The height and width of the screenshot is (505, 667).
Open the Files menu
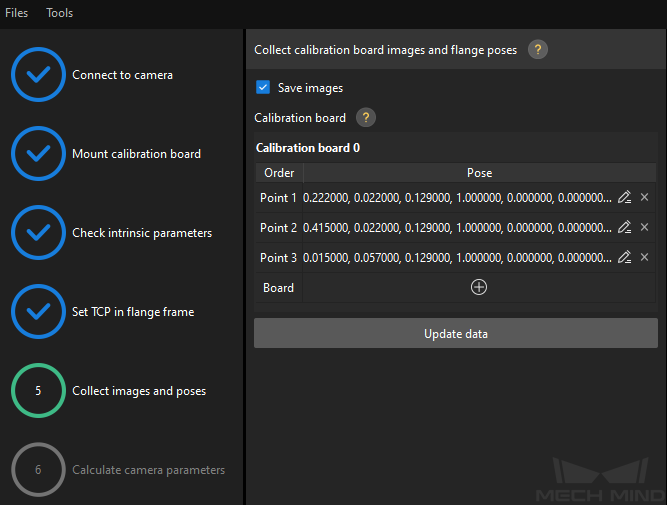[17, 13]
